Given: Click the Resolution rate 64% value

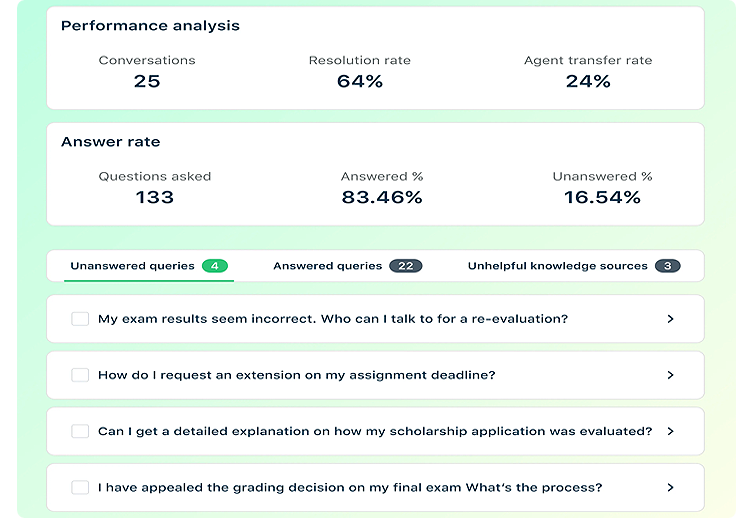Looking at the screenshot, I should pyautogui.click(x=360, y=82).
